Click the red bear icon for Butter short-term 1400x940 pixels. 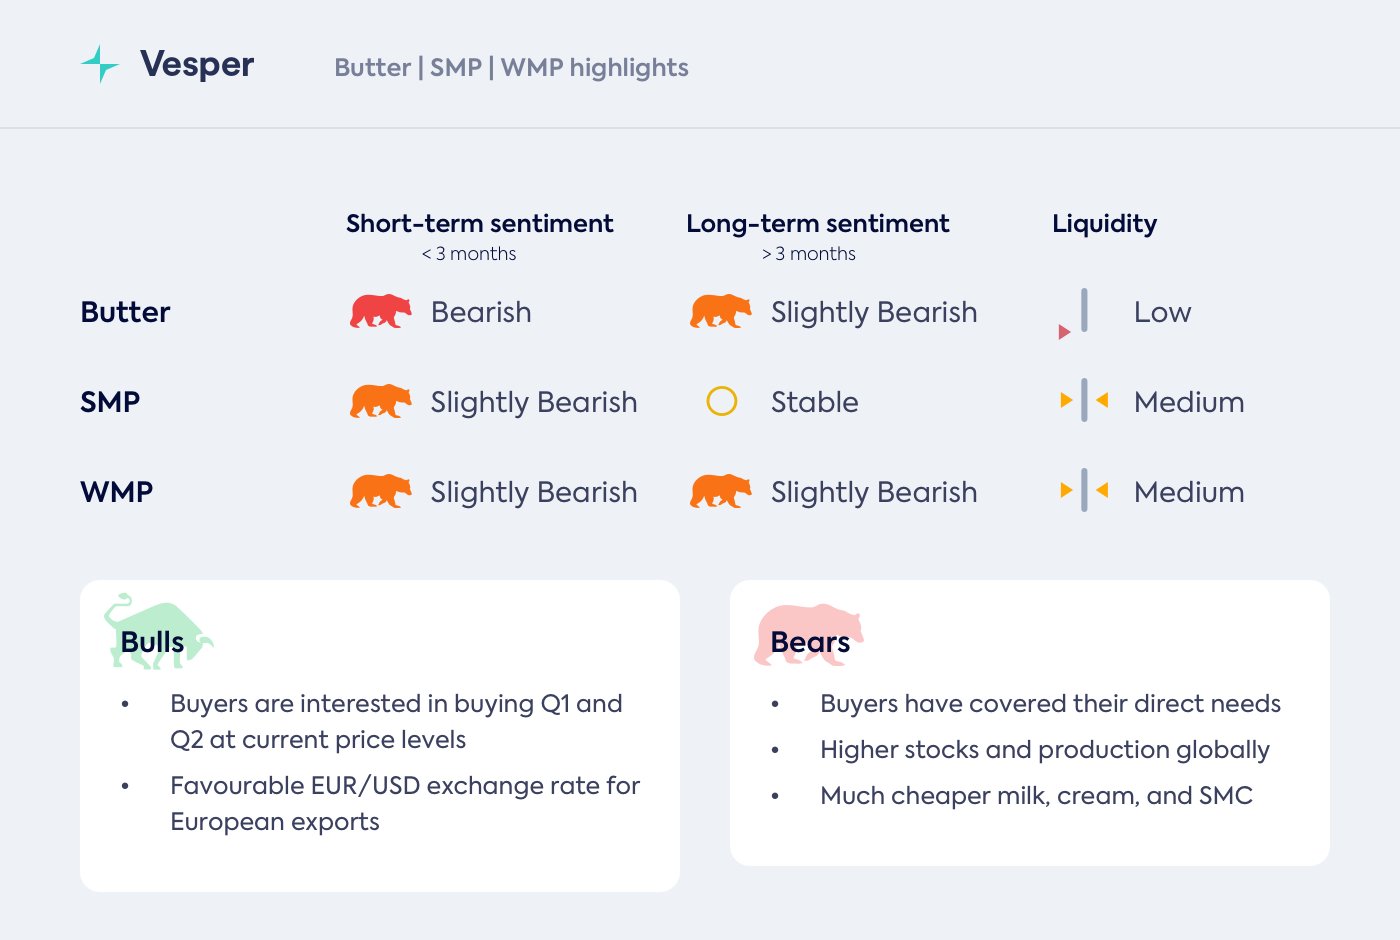(381, 312)
